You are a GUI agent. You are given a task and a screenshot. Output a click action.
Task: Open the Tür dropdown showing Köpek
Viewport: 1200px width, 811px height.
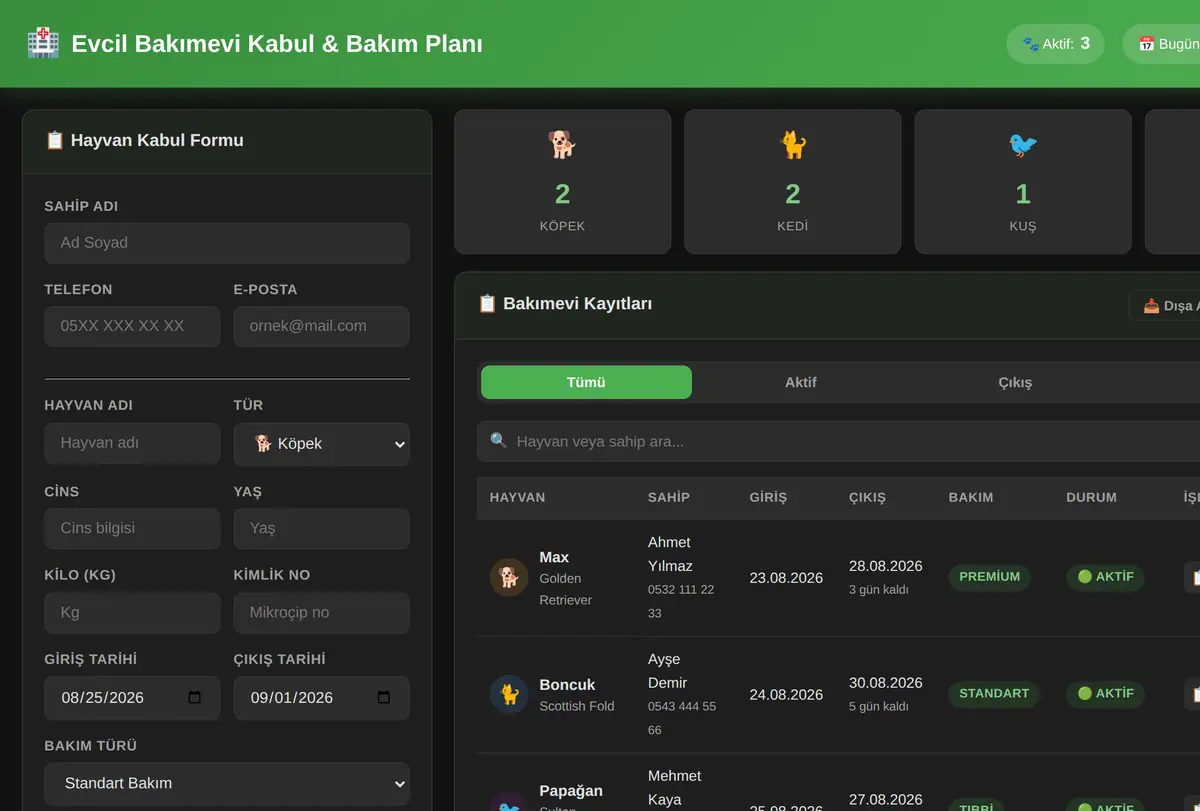point(322,444)
